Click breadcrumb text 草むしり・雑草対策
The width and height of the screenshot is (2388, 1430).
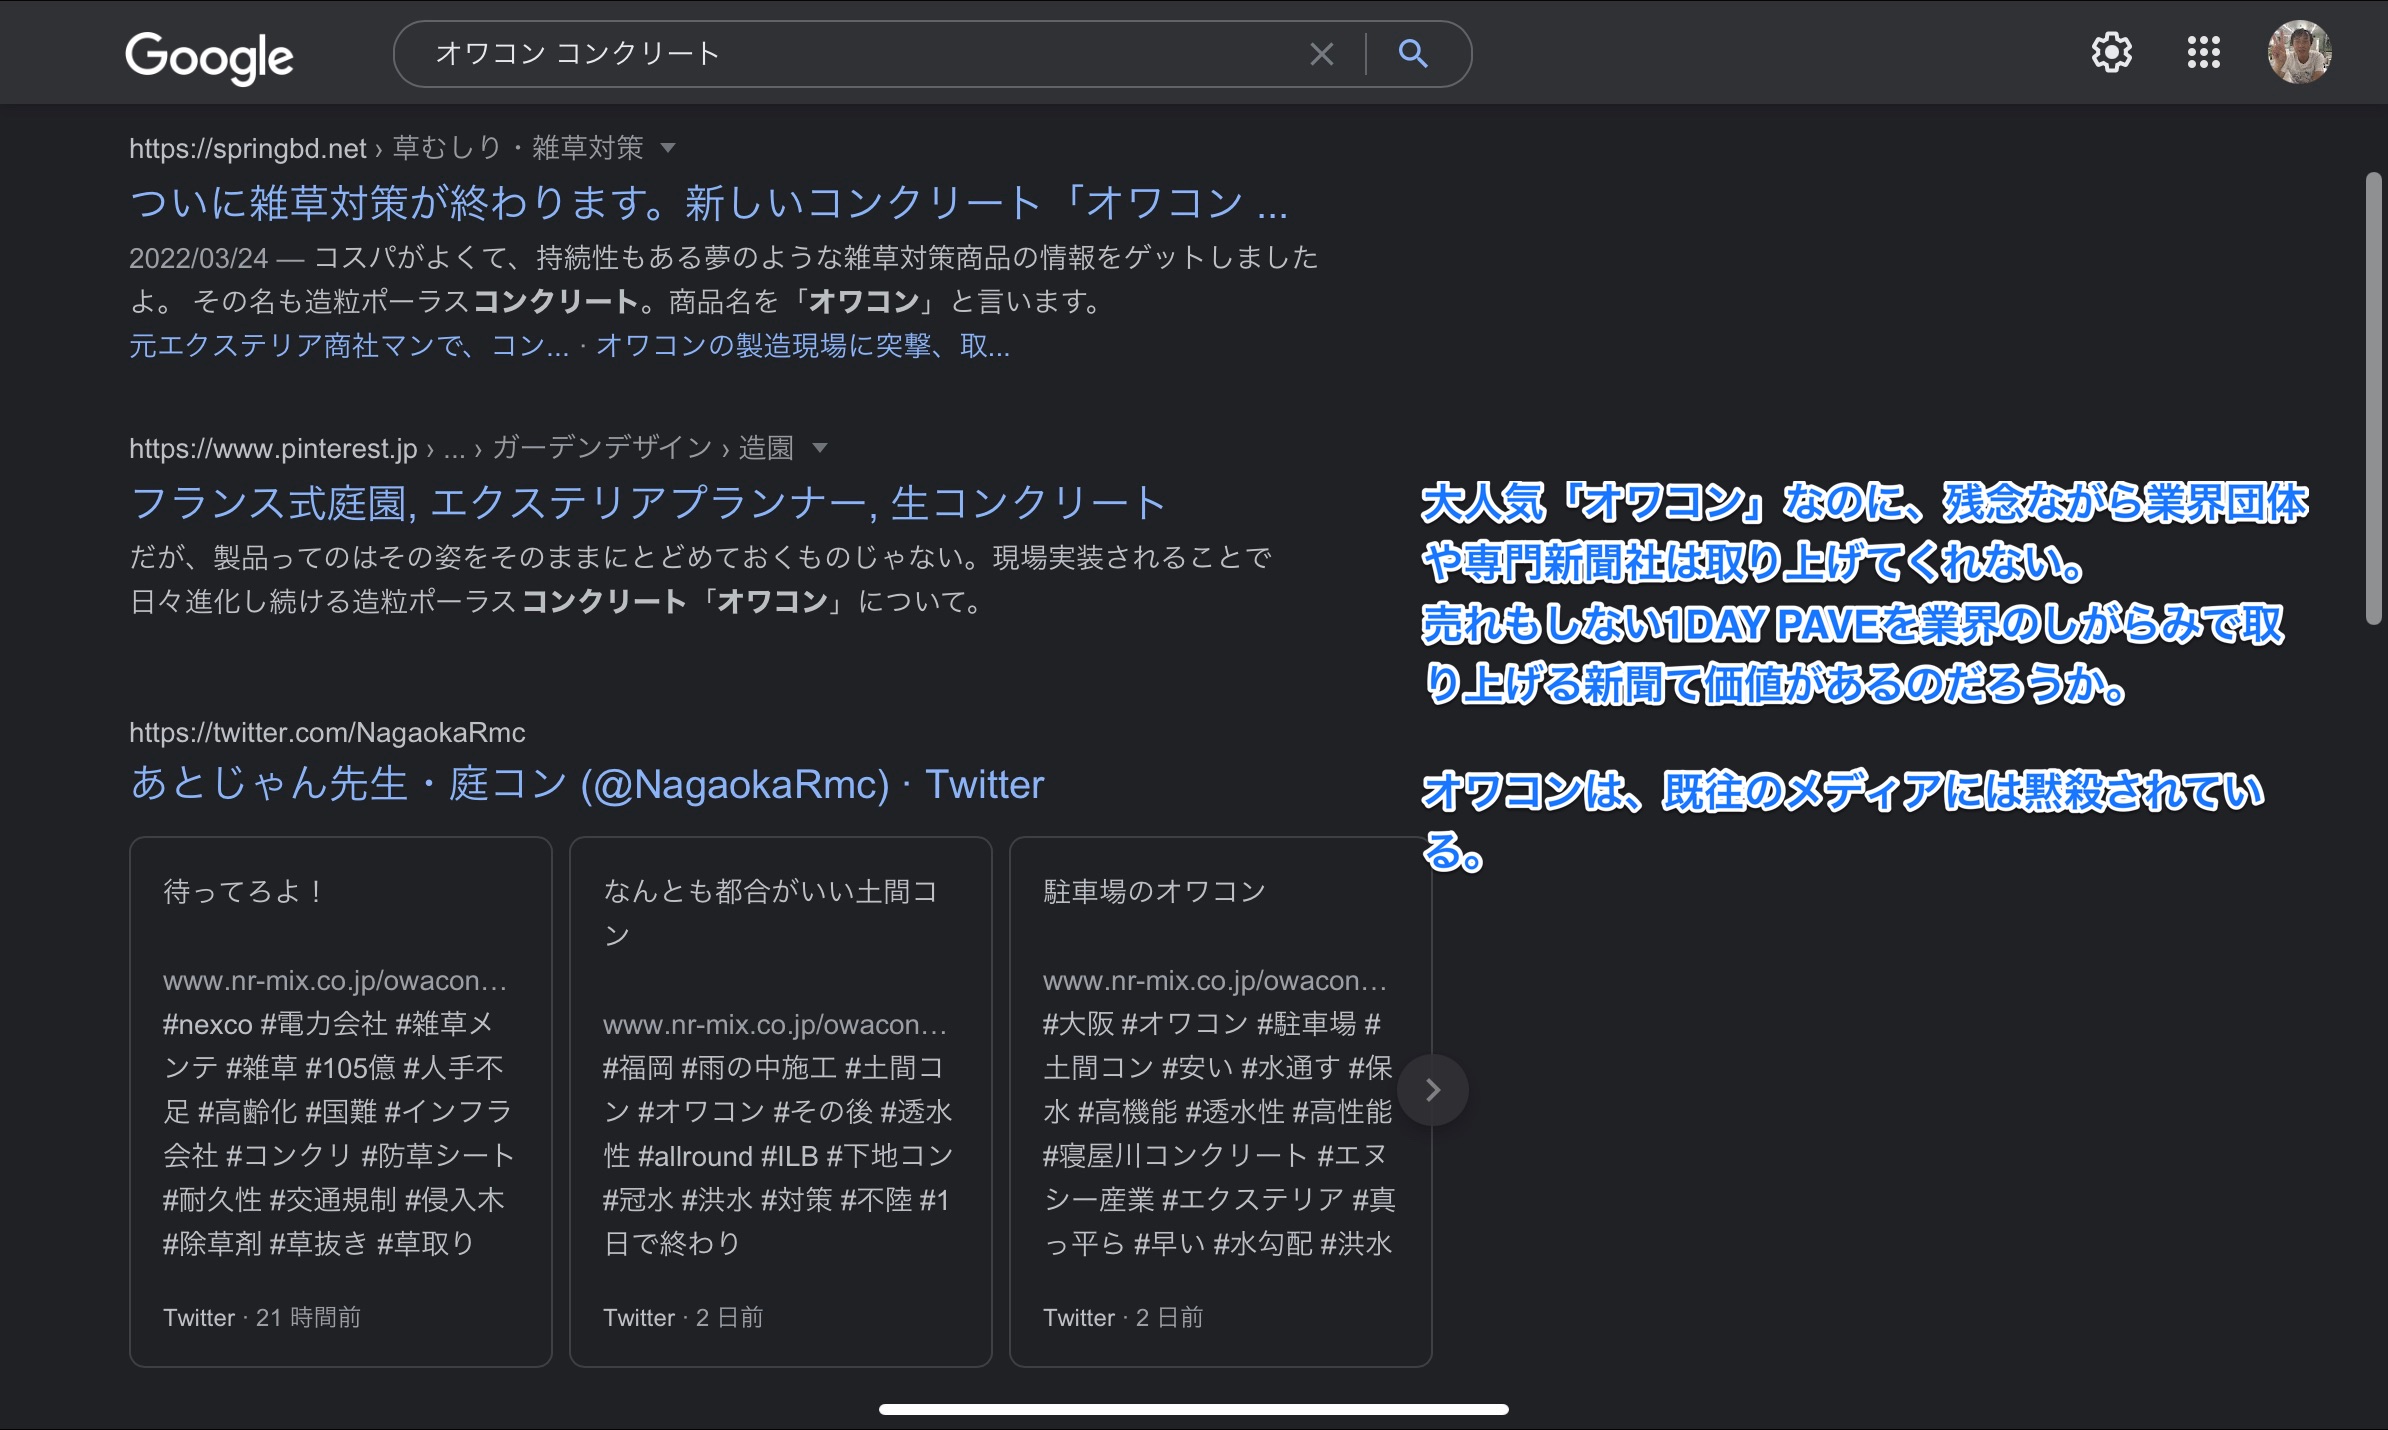click(x=518, y=148)
